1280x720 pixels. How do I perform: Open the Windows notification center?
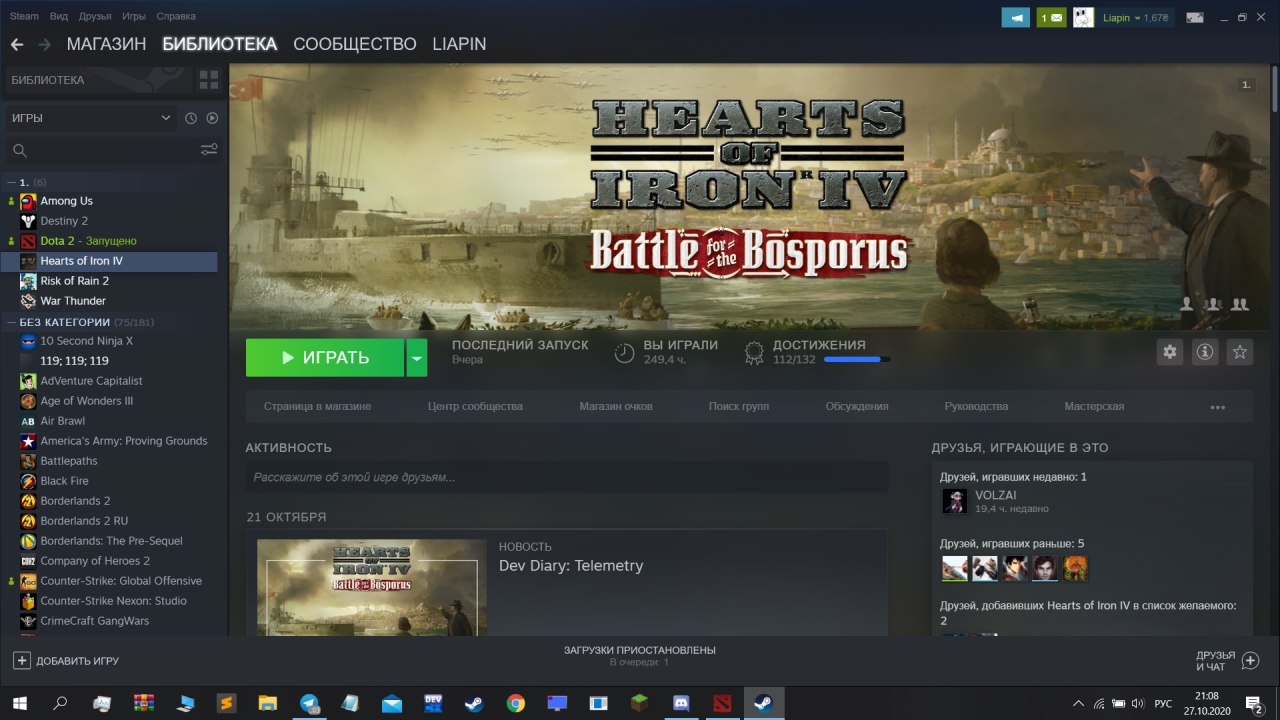coord(1253,703)
